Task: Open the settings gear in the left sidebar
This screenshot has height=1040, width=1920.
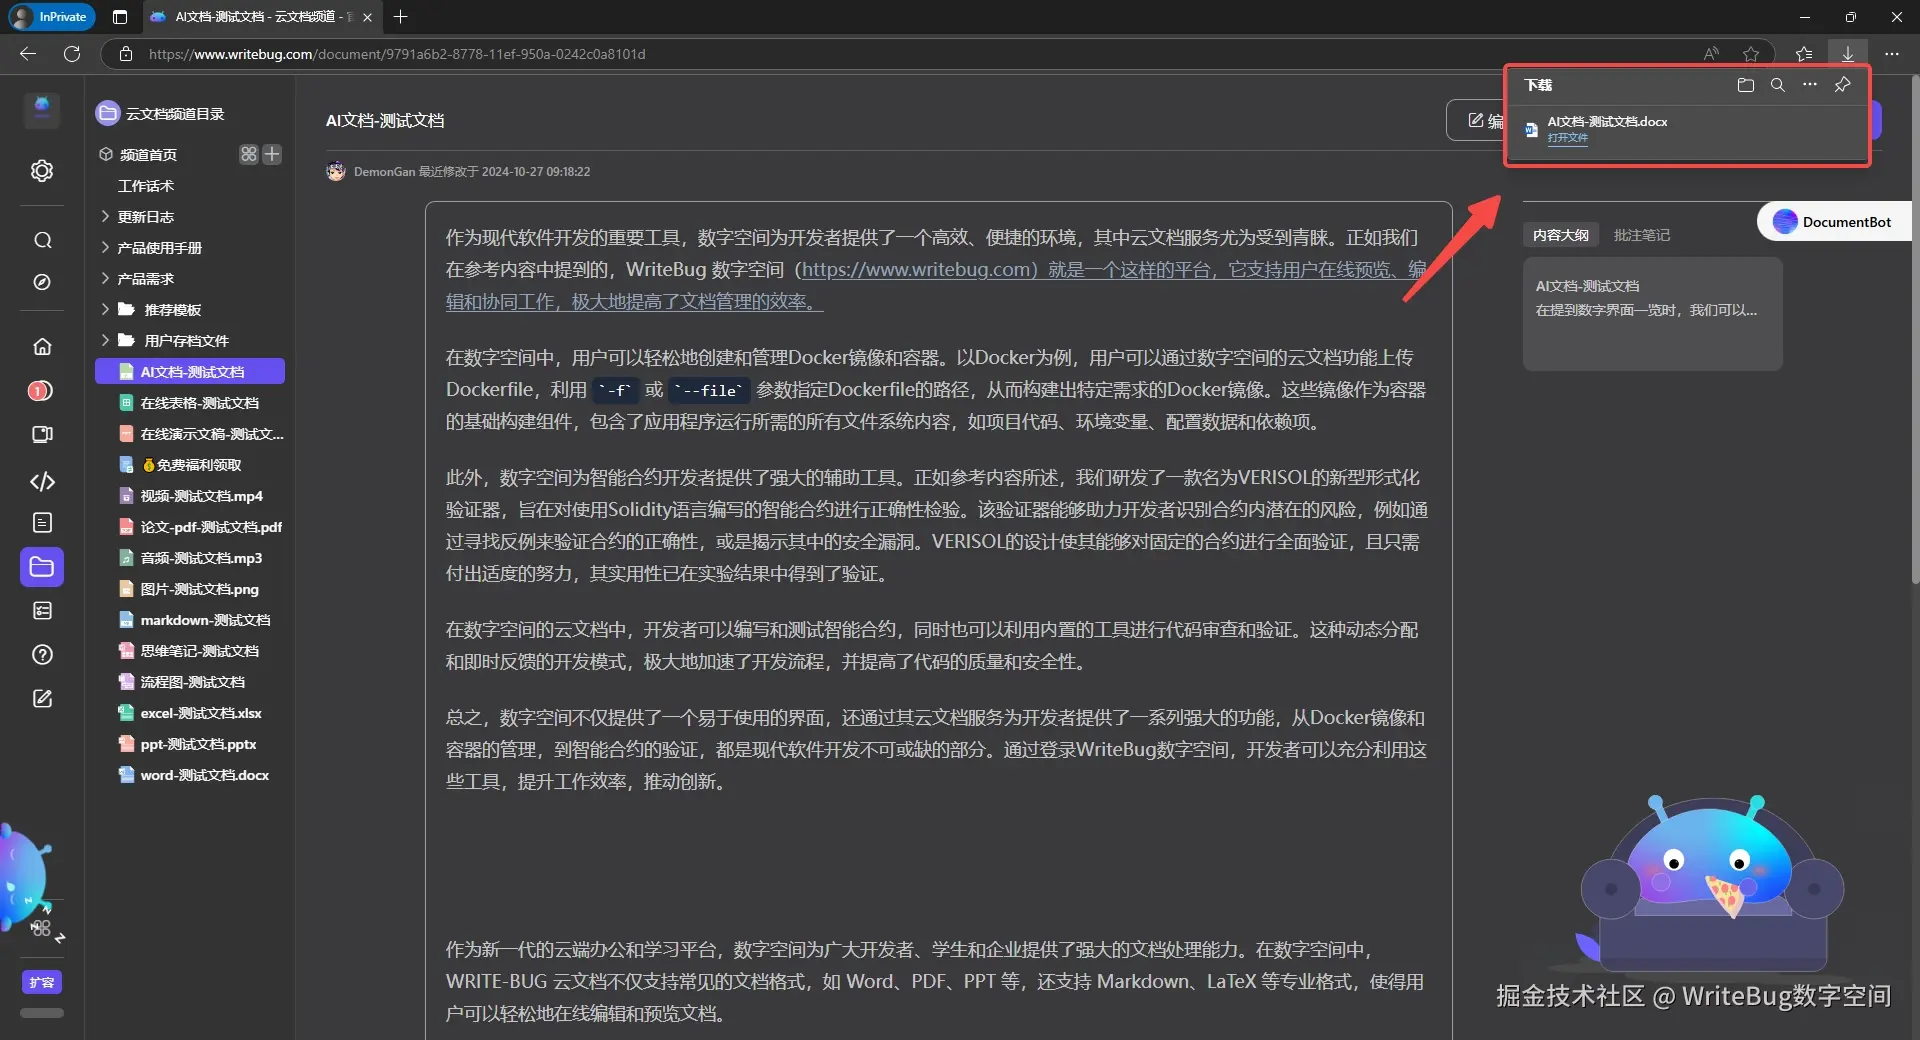Action: pyautogui.click(x=41, y=171)
